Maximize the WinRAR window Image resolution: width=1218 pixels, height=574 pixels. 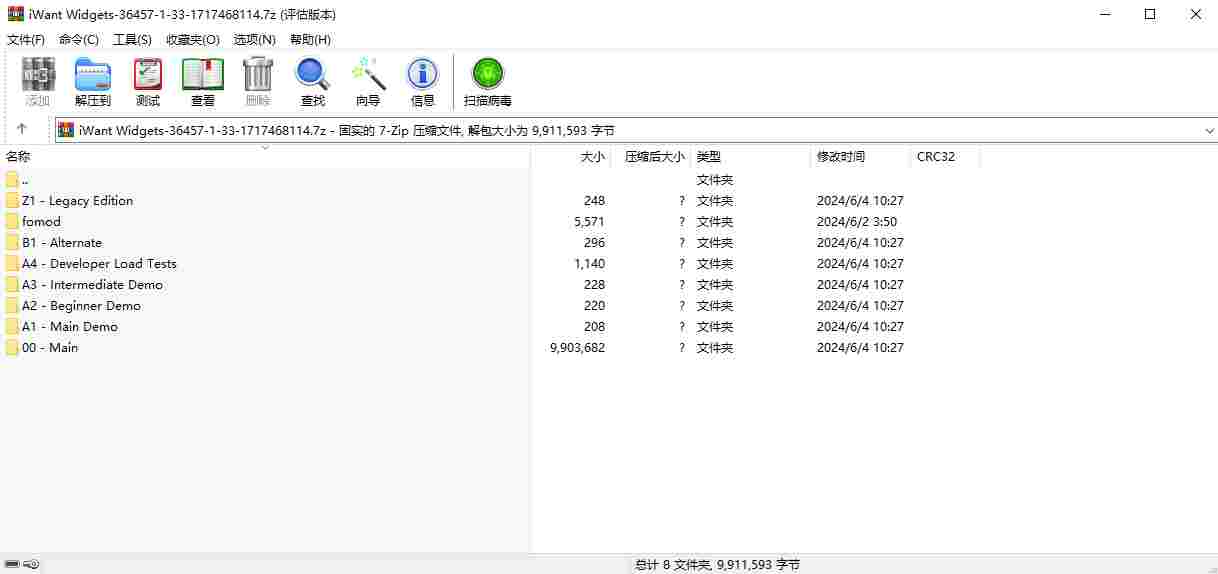(1150, 14)
